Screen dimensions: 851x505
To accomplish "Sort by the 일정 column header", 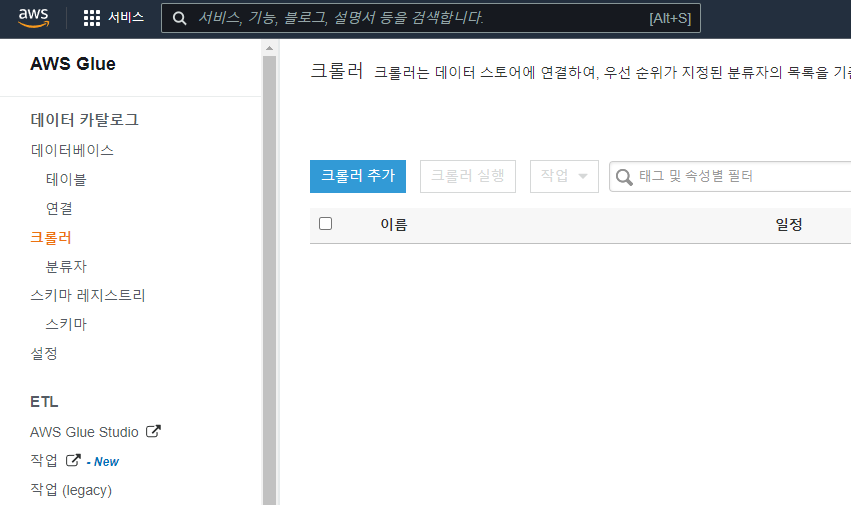I will (x=789, y=224).
